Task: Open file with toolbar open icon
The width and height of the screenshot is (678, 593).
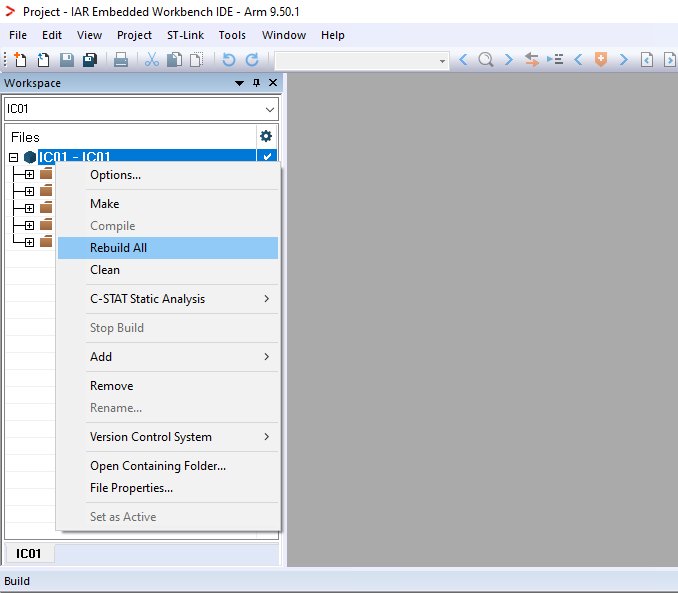Action: (x=43, y=59)
